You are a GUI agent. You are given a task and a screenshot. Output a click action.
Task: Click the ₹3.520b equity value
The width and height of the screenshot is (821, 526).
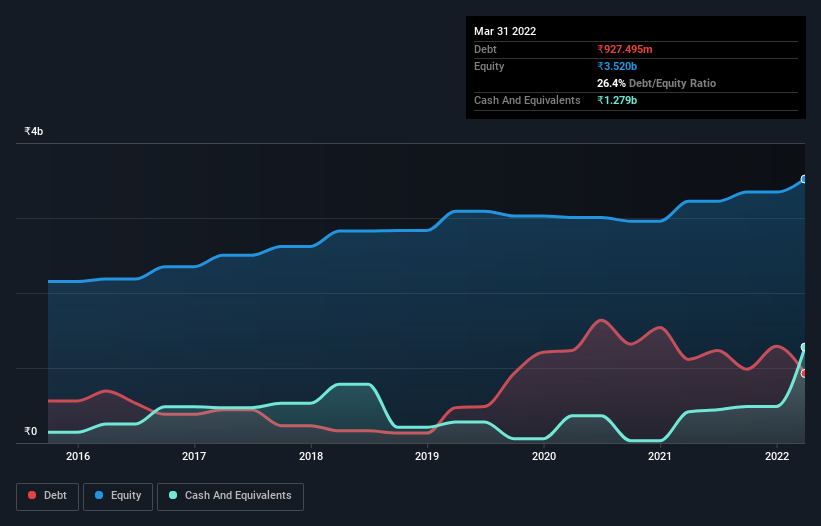(617, 66)
